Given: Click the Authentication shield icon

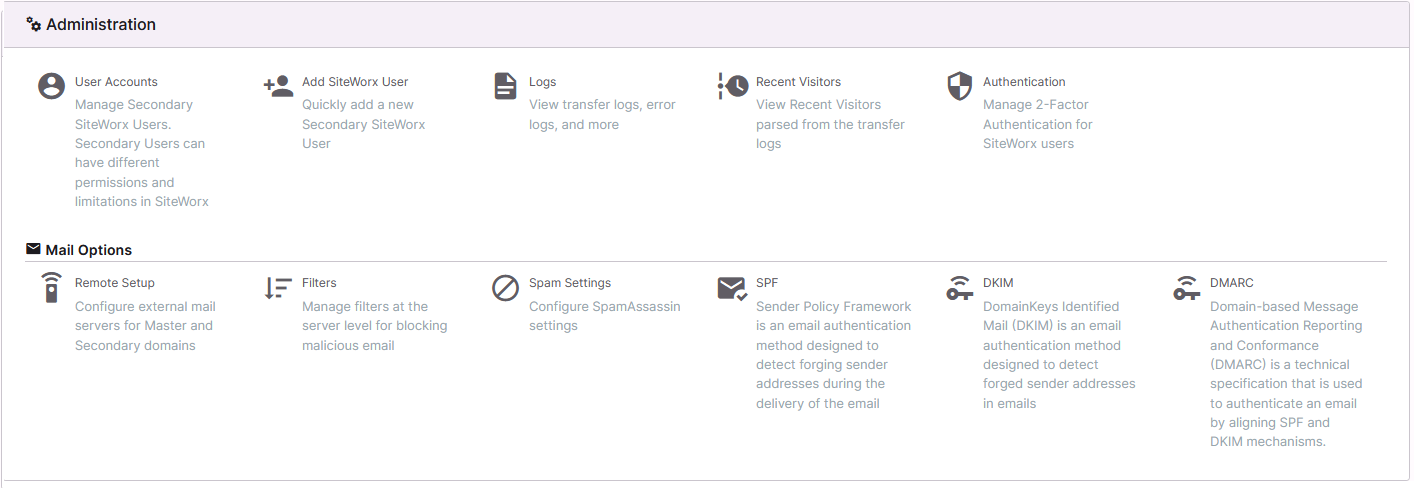Looking at the screenshot, I should tap(960, 86).
